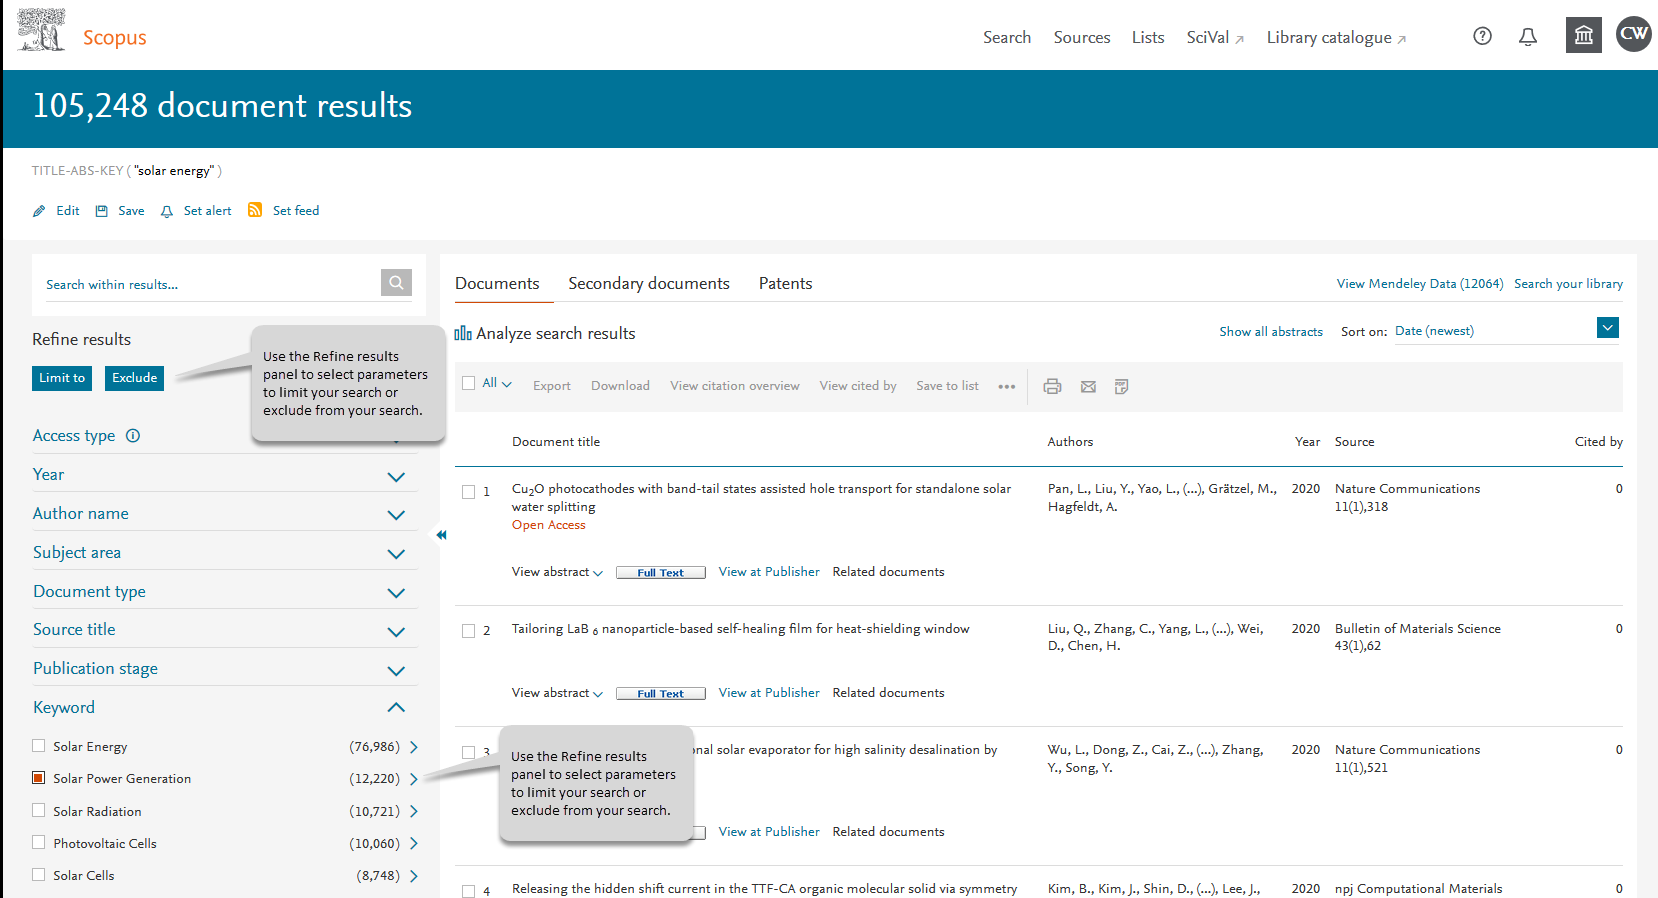Click the Limit to button
The height and width of the screenshot is (898, 1658).
click(62, 378)
